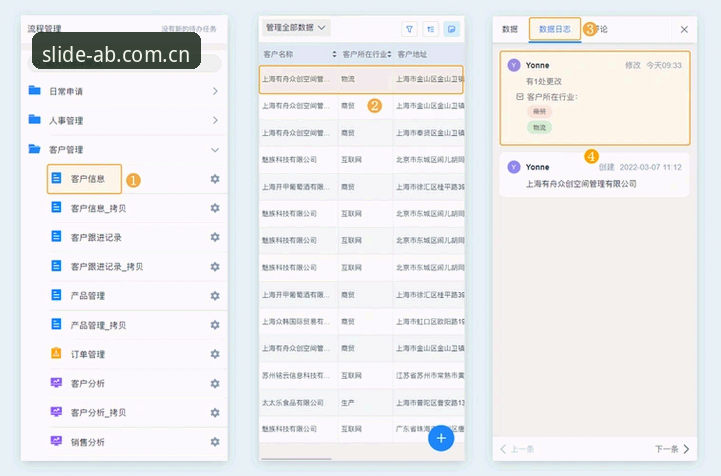Click the blue plus add-record button
The image size is (721, 476).
pyautogui.click(x=441, y=438)
